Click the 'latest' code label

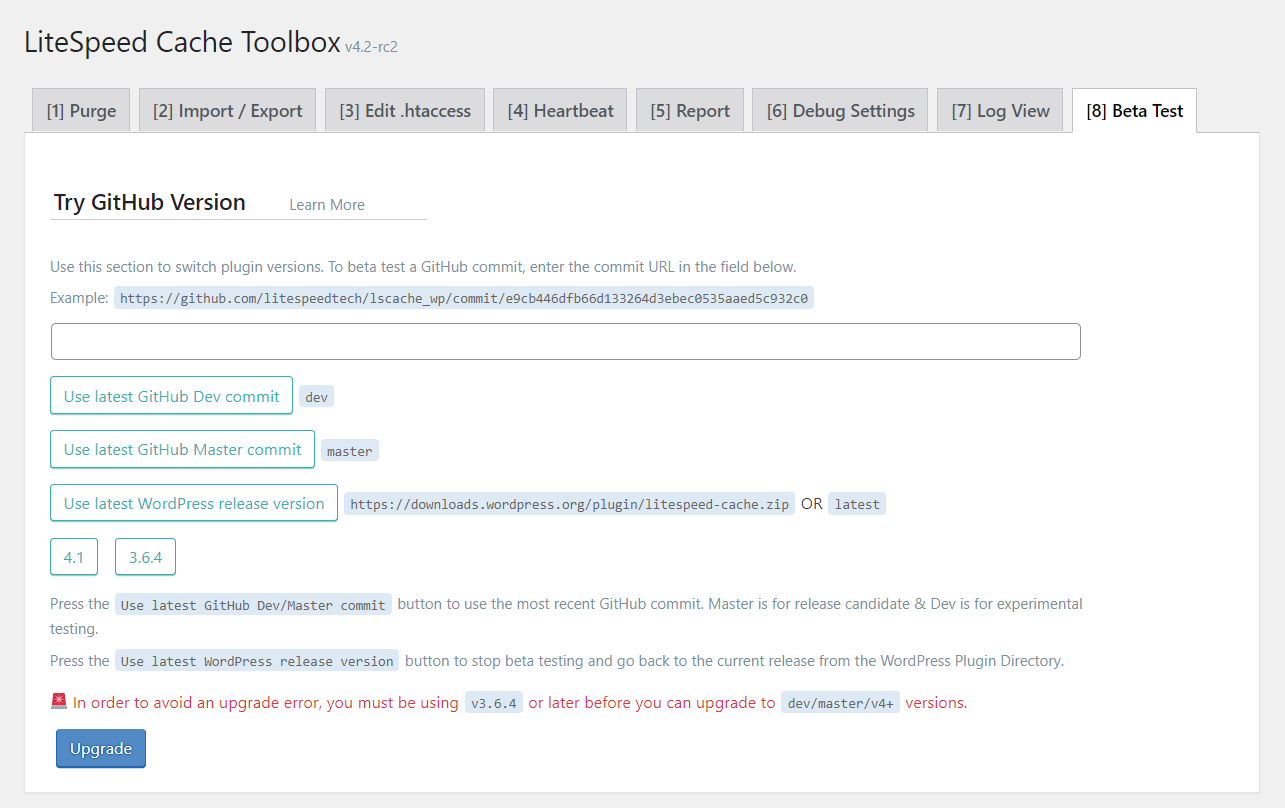tap(857, 504)
